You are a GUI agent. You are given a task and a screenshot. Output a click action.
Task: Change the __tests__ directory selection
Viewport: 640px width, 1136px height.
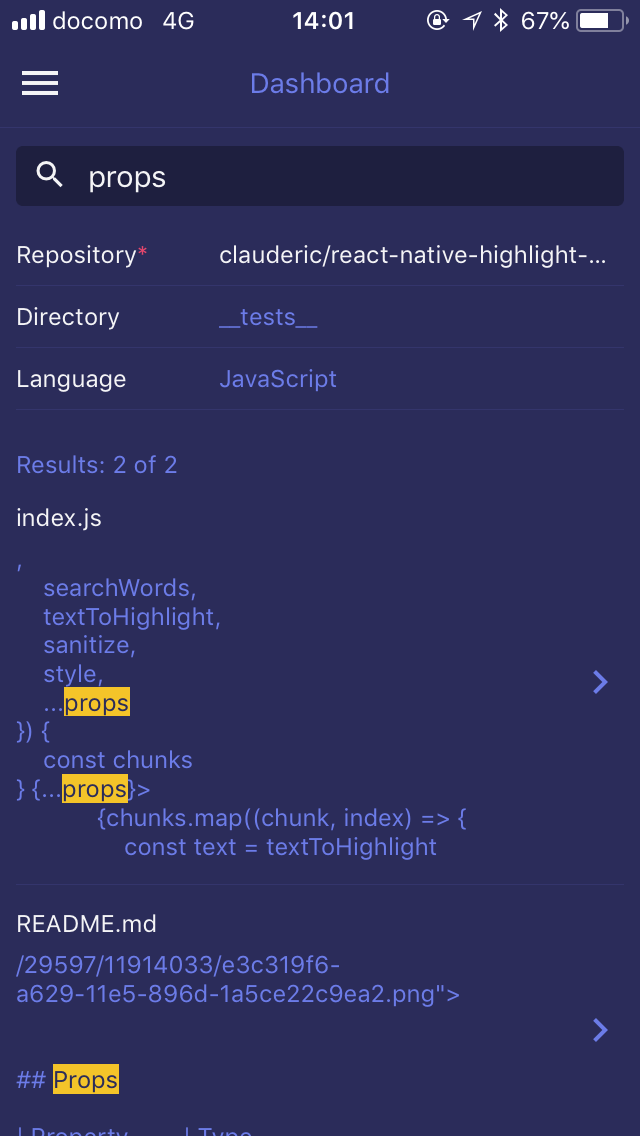coord(268,318)
